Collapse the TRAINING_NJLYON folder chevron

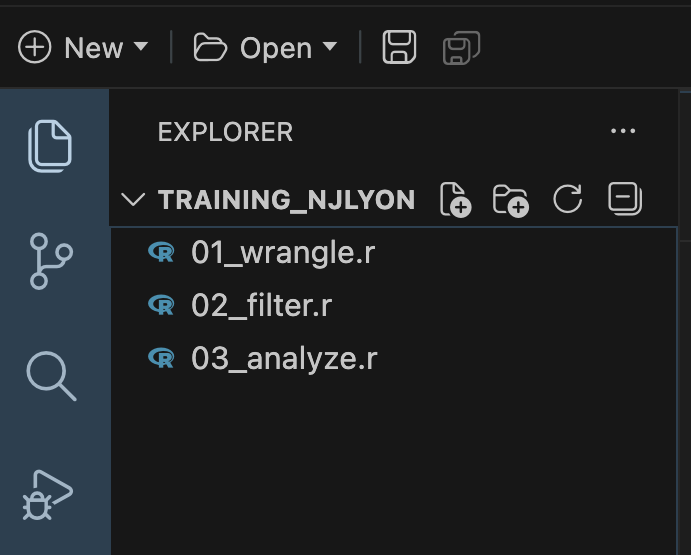click(132, 199)
